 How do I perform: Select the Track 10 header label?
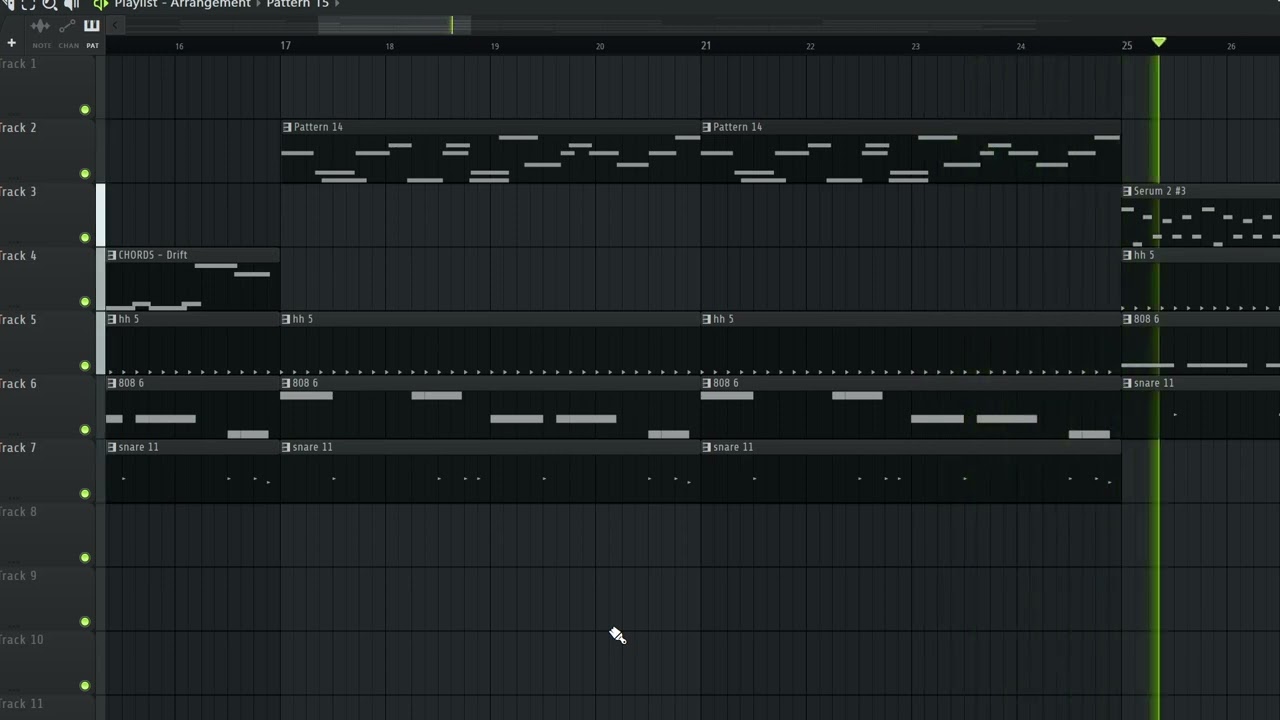(x=21, y=640)
